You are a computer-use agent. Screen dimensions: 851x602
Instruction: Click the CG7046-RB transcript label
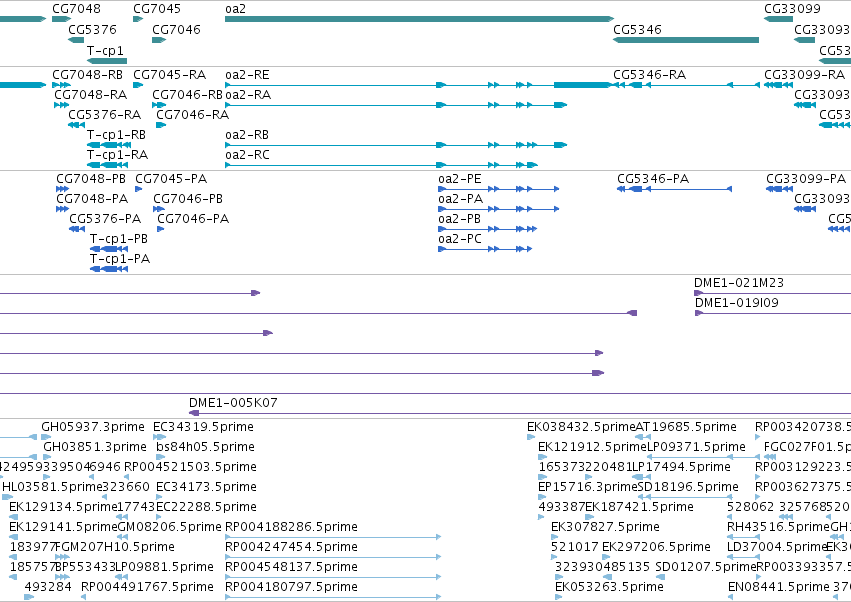(x=187, y=94)
